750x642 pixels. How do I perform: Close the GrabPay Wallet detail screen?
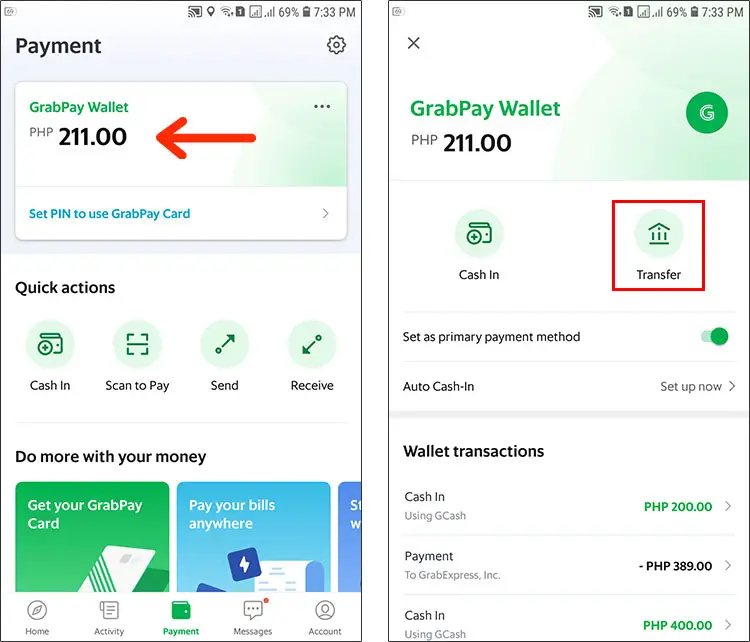(414, 43)
